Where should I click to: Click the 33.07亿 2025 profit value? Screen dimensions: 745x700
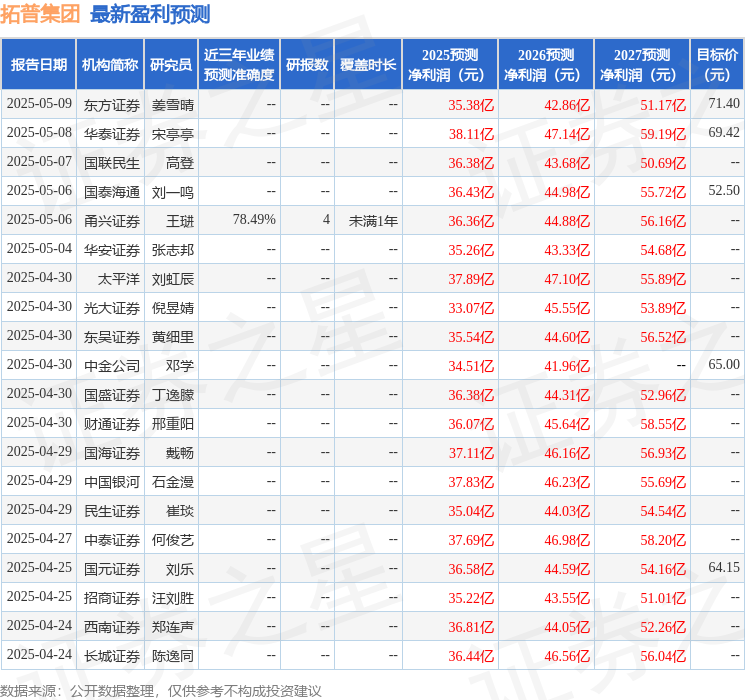point(471,308)
